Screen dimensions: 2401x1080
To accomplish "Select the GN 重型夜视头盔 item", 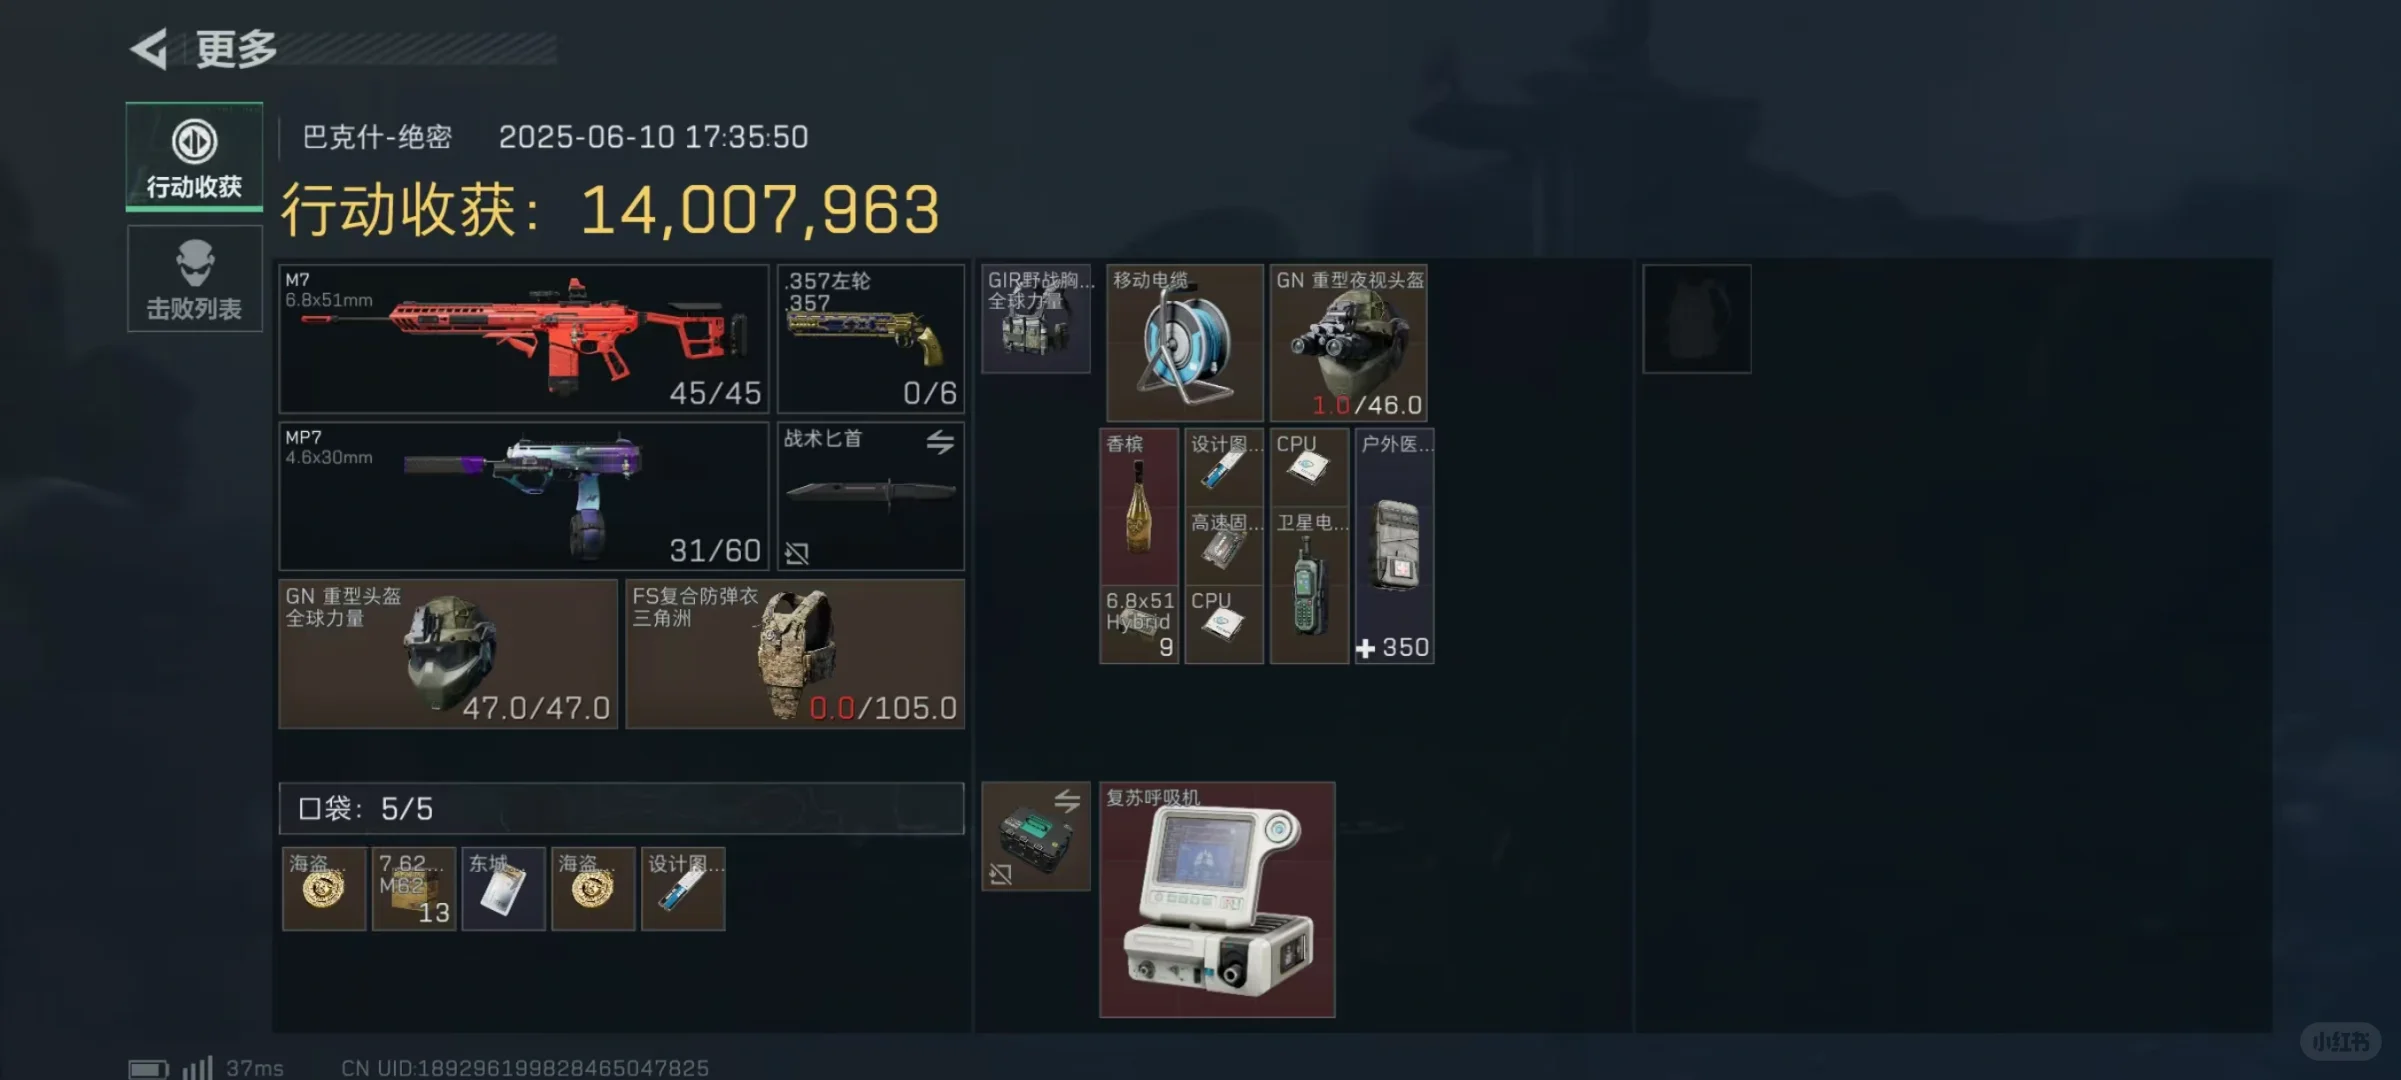I will pyautogui.click(x=1348, y=343).
